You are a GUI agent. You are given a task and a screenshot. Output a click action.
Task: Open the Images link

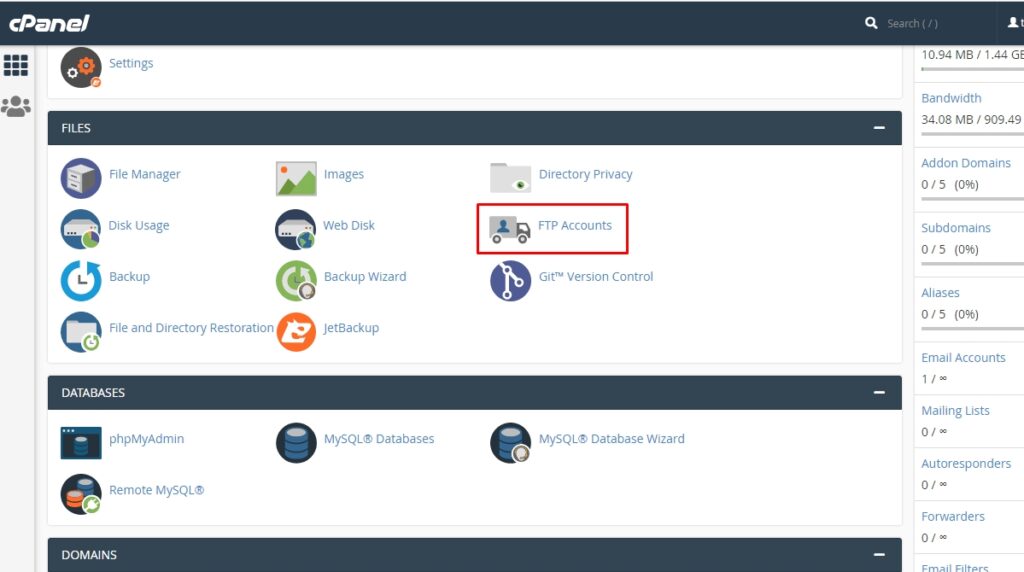[x=344, y=174]
